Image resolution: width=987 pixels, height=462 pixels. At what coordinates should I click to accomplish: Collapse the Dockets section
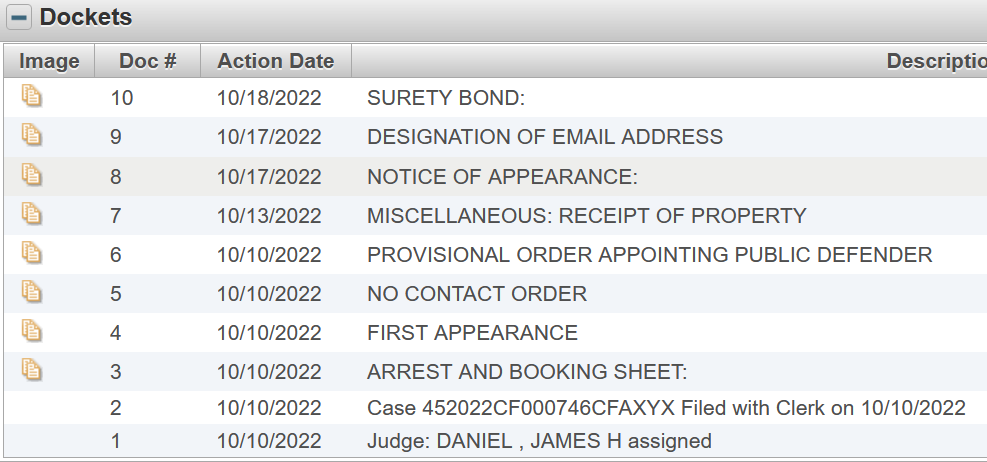pyautogui.click(x=20, y=18)
